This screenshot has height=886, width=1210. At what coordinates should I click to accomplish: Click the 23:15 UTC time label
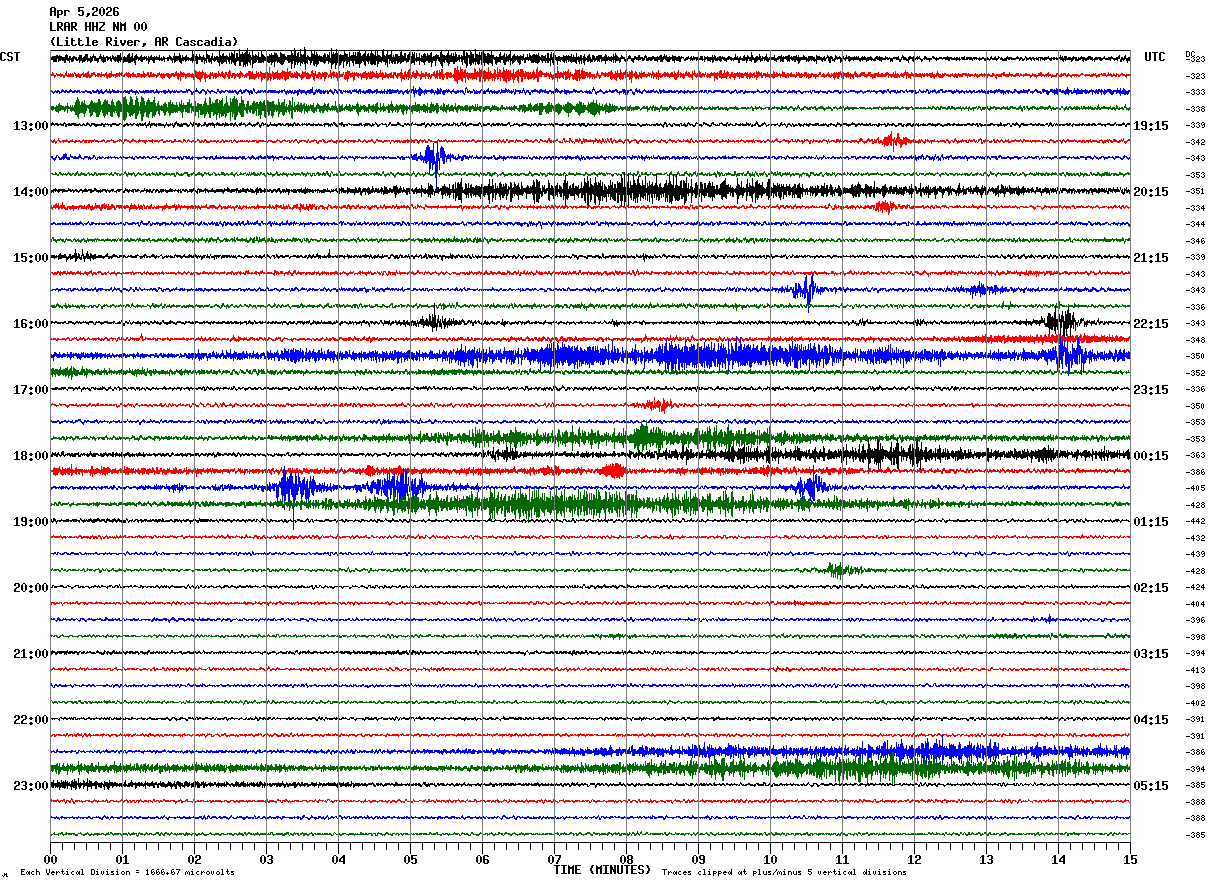[1151, 389]
